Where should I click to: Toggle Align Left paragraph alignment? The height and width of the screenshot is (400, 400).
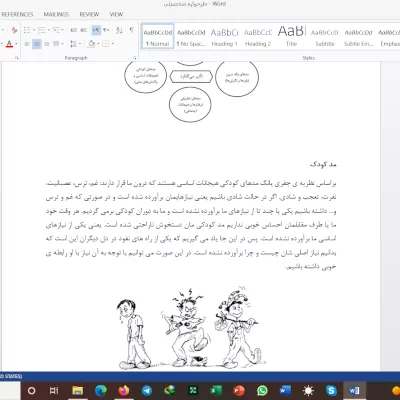[x=27, y=44]
